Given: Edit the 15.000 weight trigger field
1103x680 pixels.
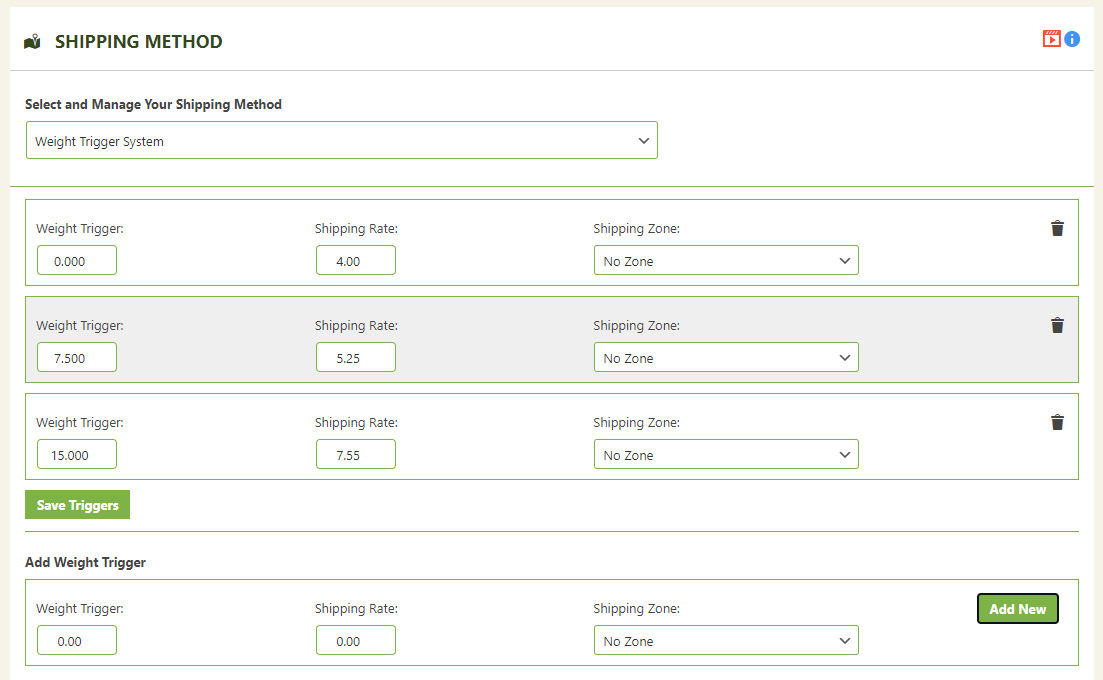Looking at the screenshot, I should click(x=77, y=455).
